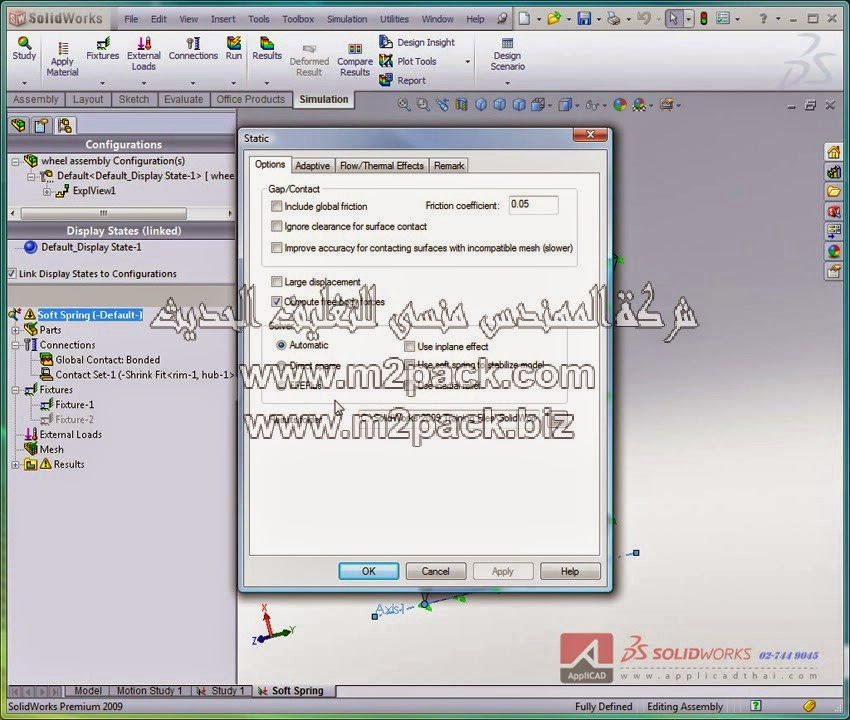Screen dimensions: 850x720
Task: Open the Results tool
Action: click(x=267, y=48)
